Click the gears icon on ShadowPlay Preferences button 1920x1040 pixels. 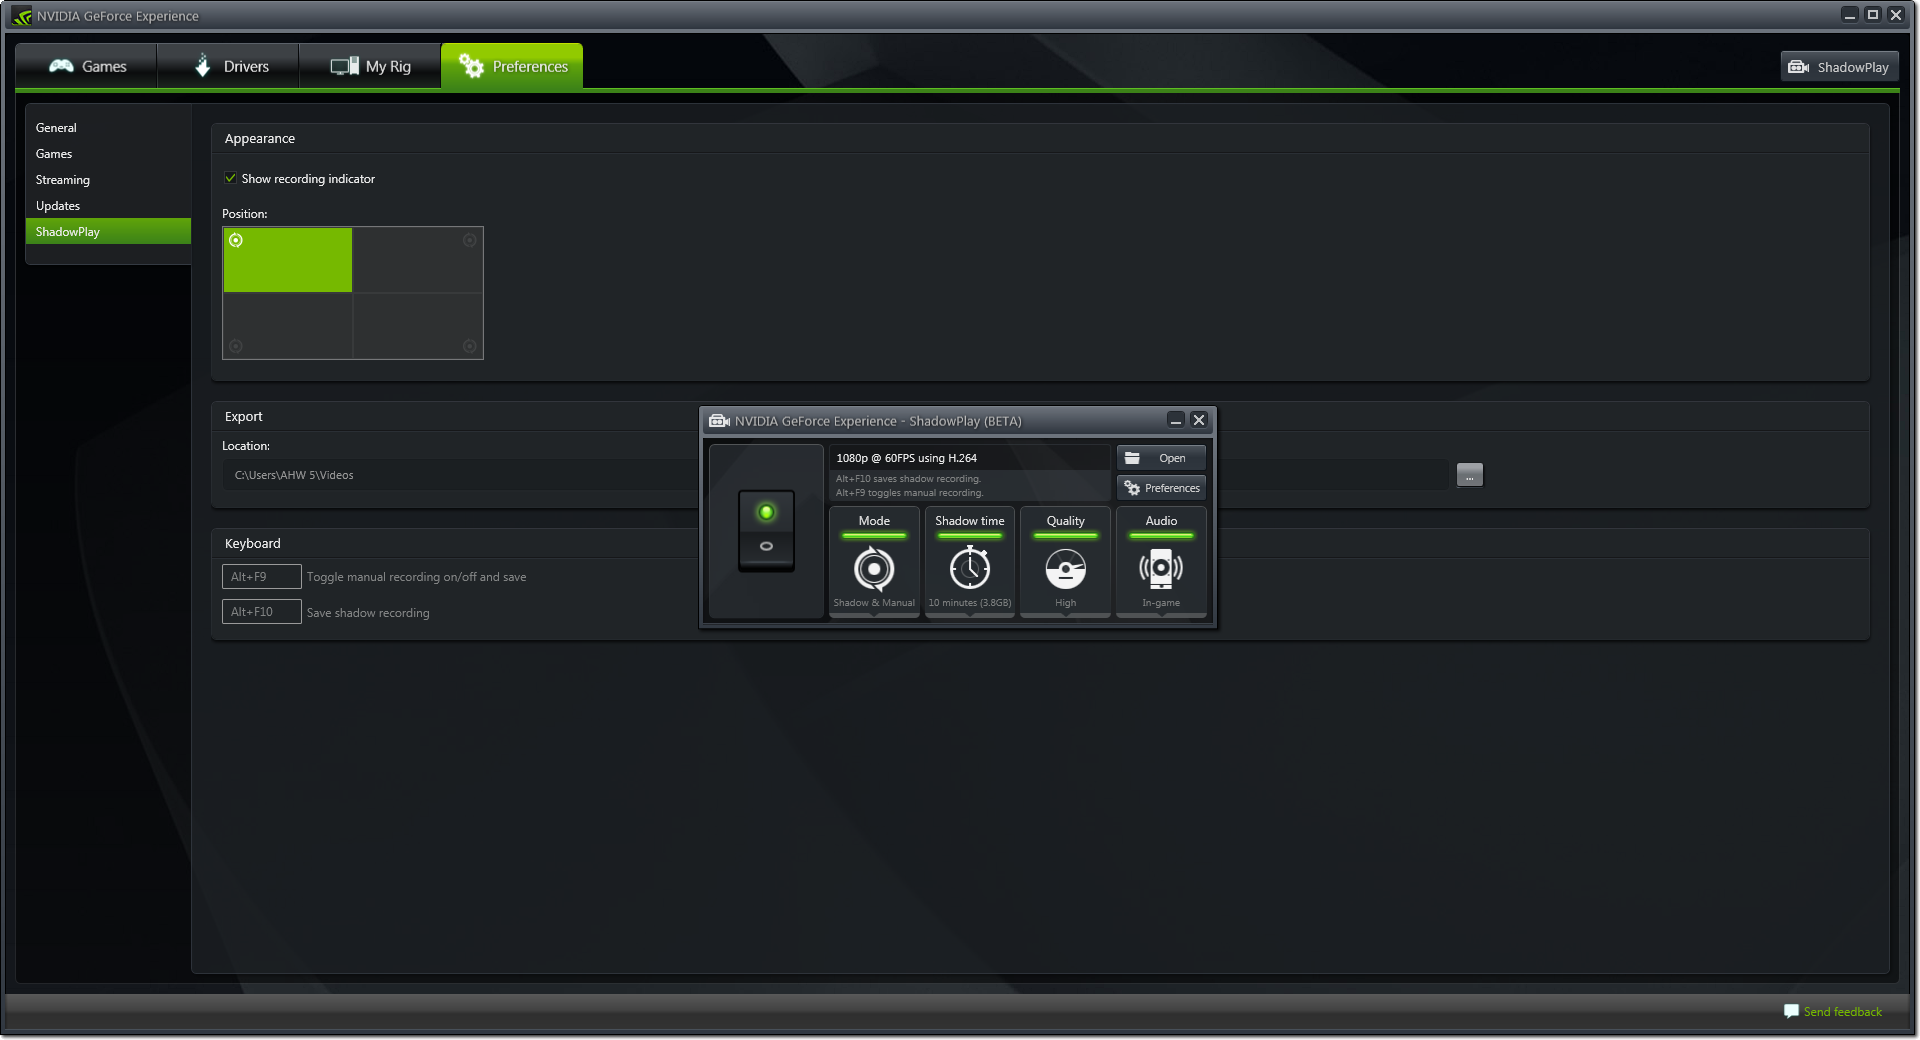(x=1132, y=488)
